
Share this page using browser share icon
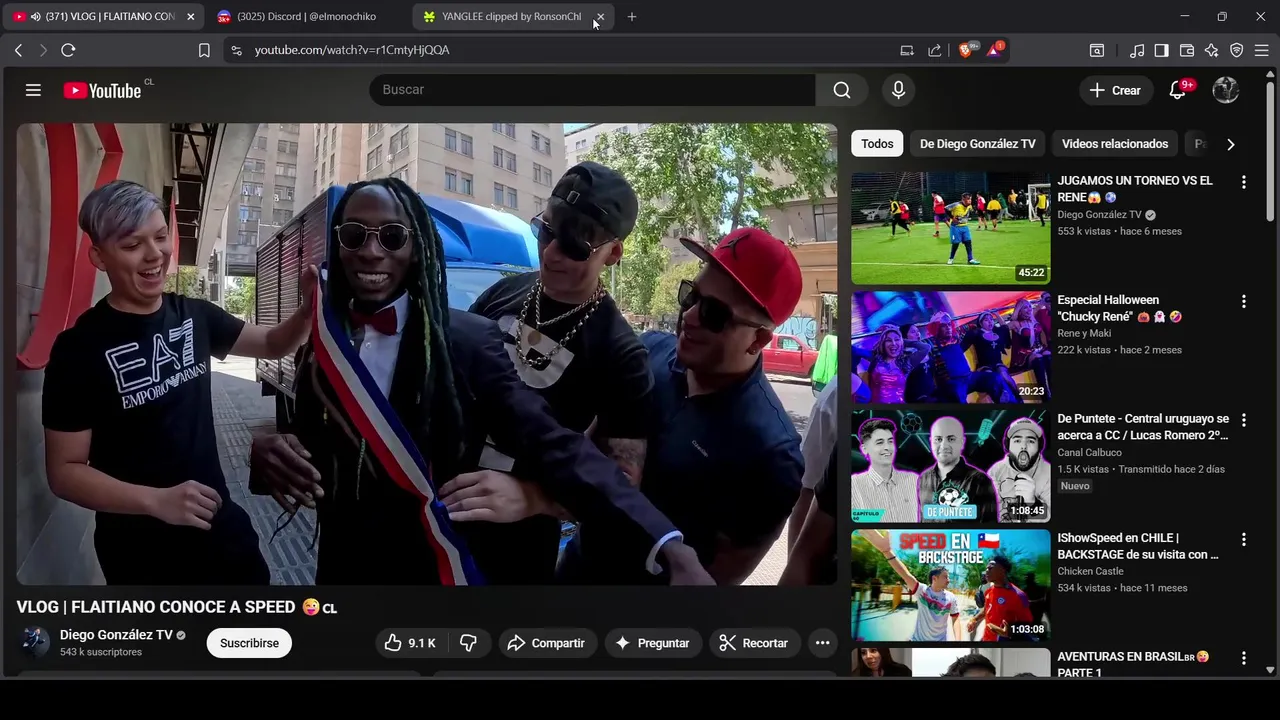coord(935,50)
